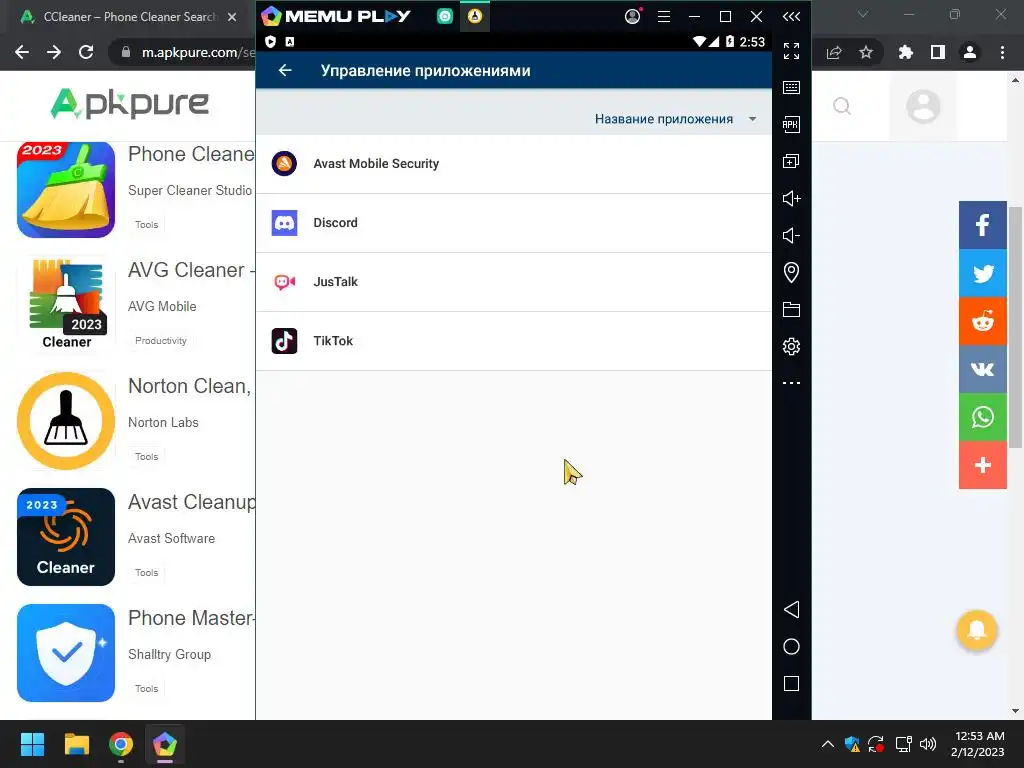Tap Android back triangle button
Image resolution: width=1024 pixels, height=768 pixels.
[x=792, y=610]
